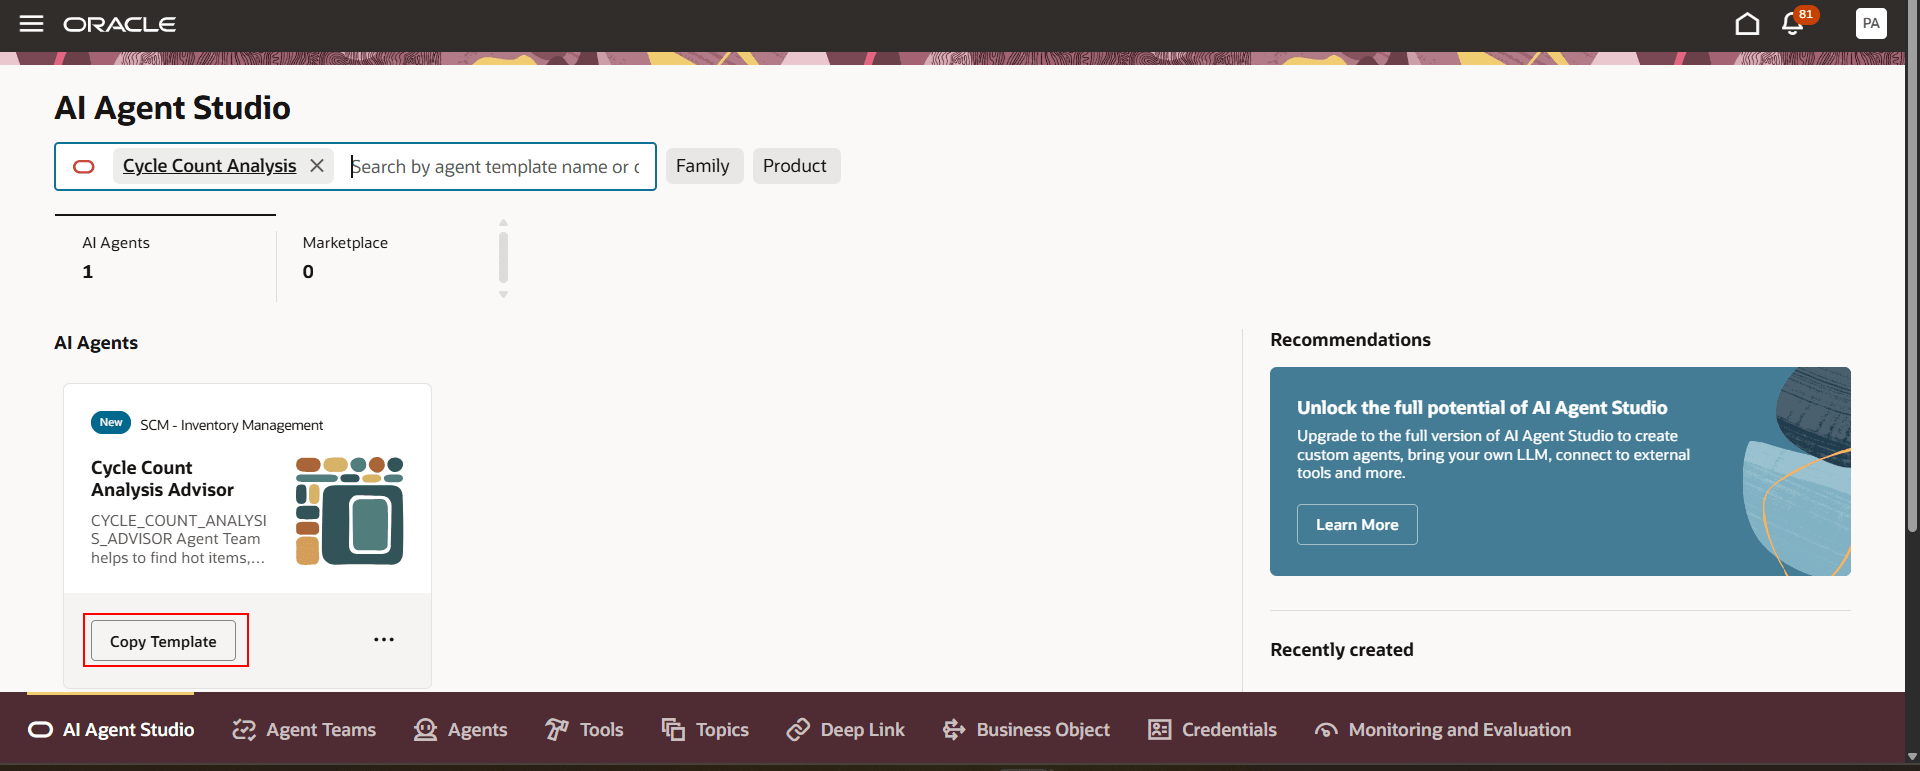1920x771 pixels.
Task: Open the hamburger navigation menu
Action: (32, 23)
